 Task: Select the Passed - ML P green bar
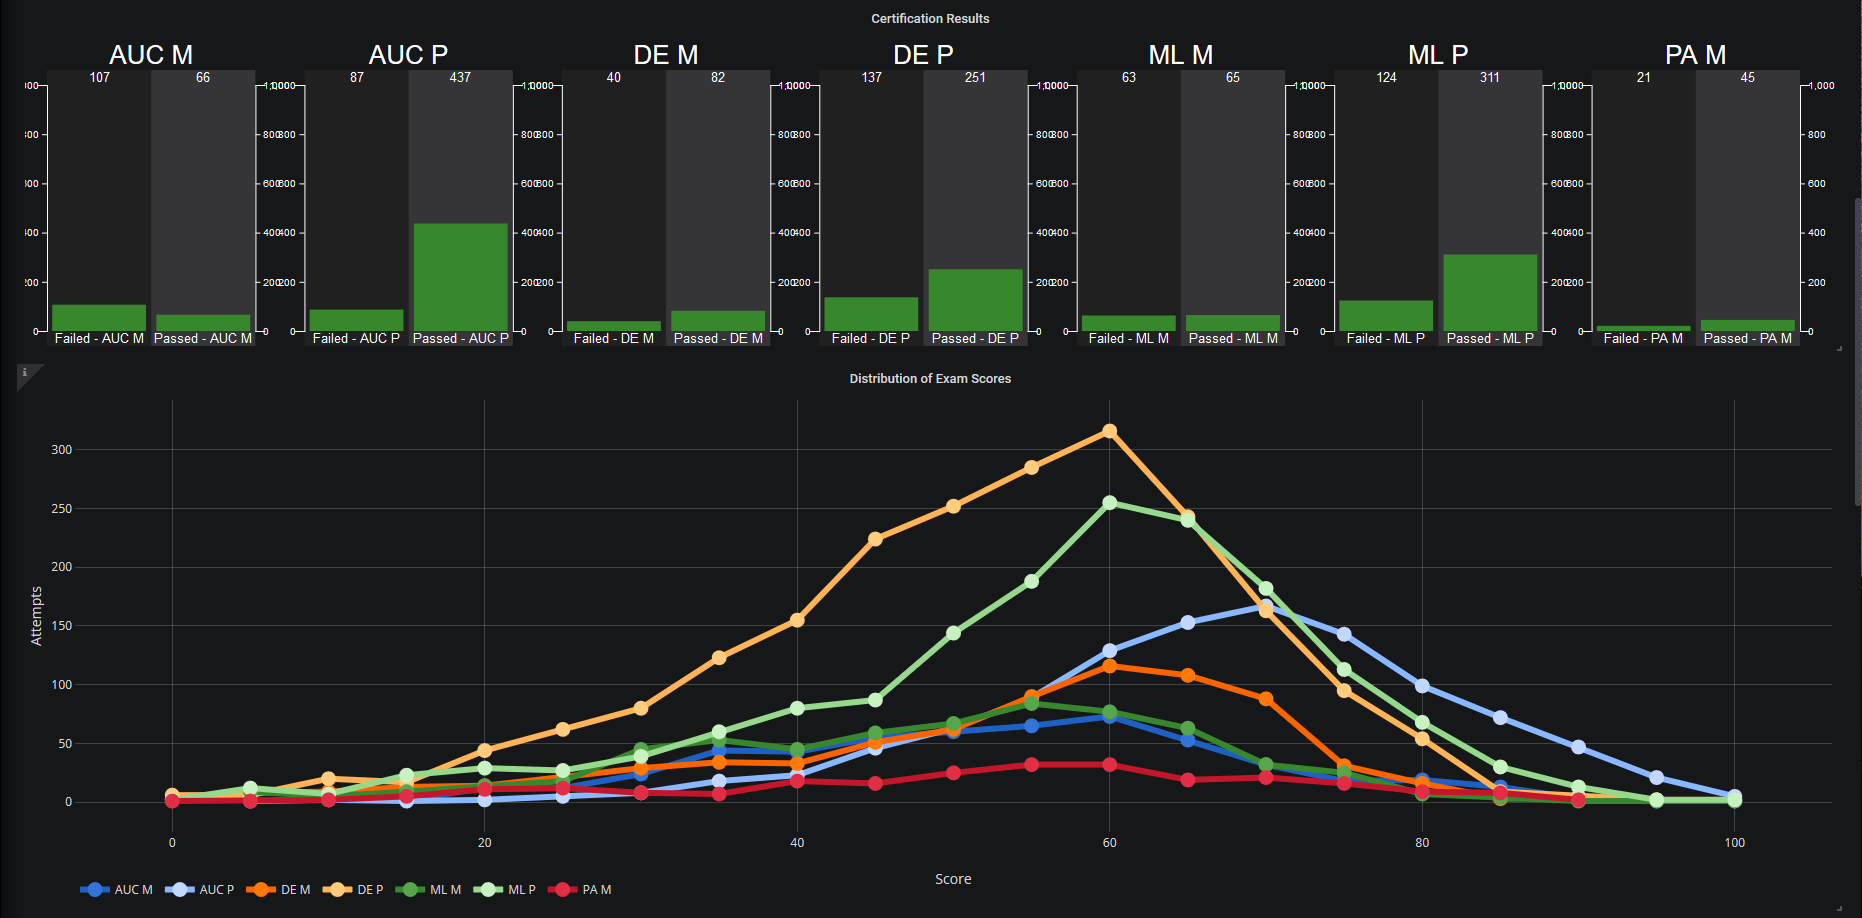pyautogui.click(x=1490, y=293)
